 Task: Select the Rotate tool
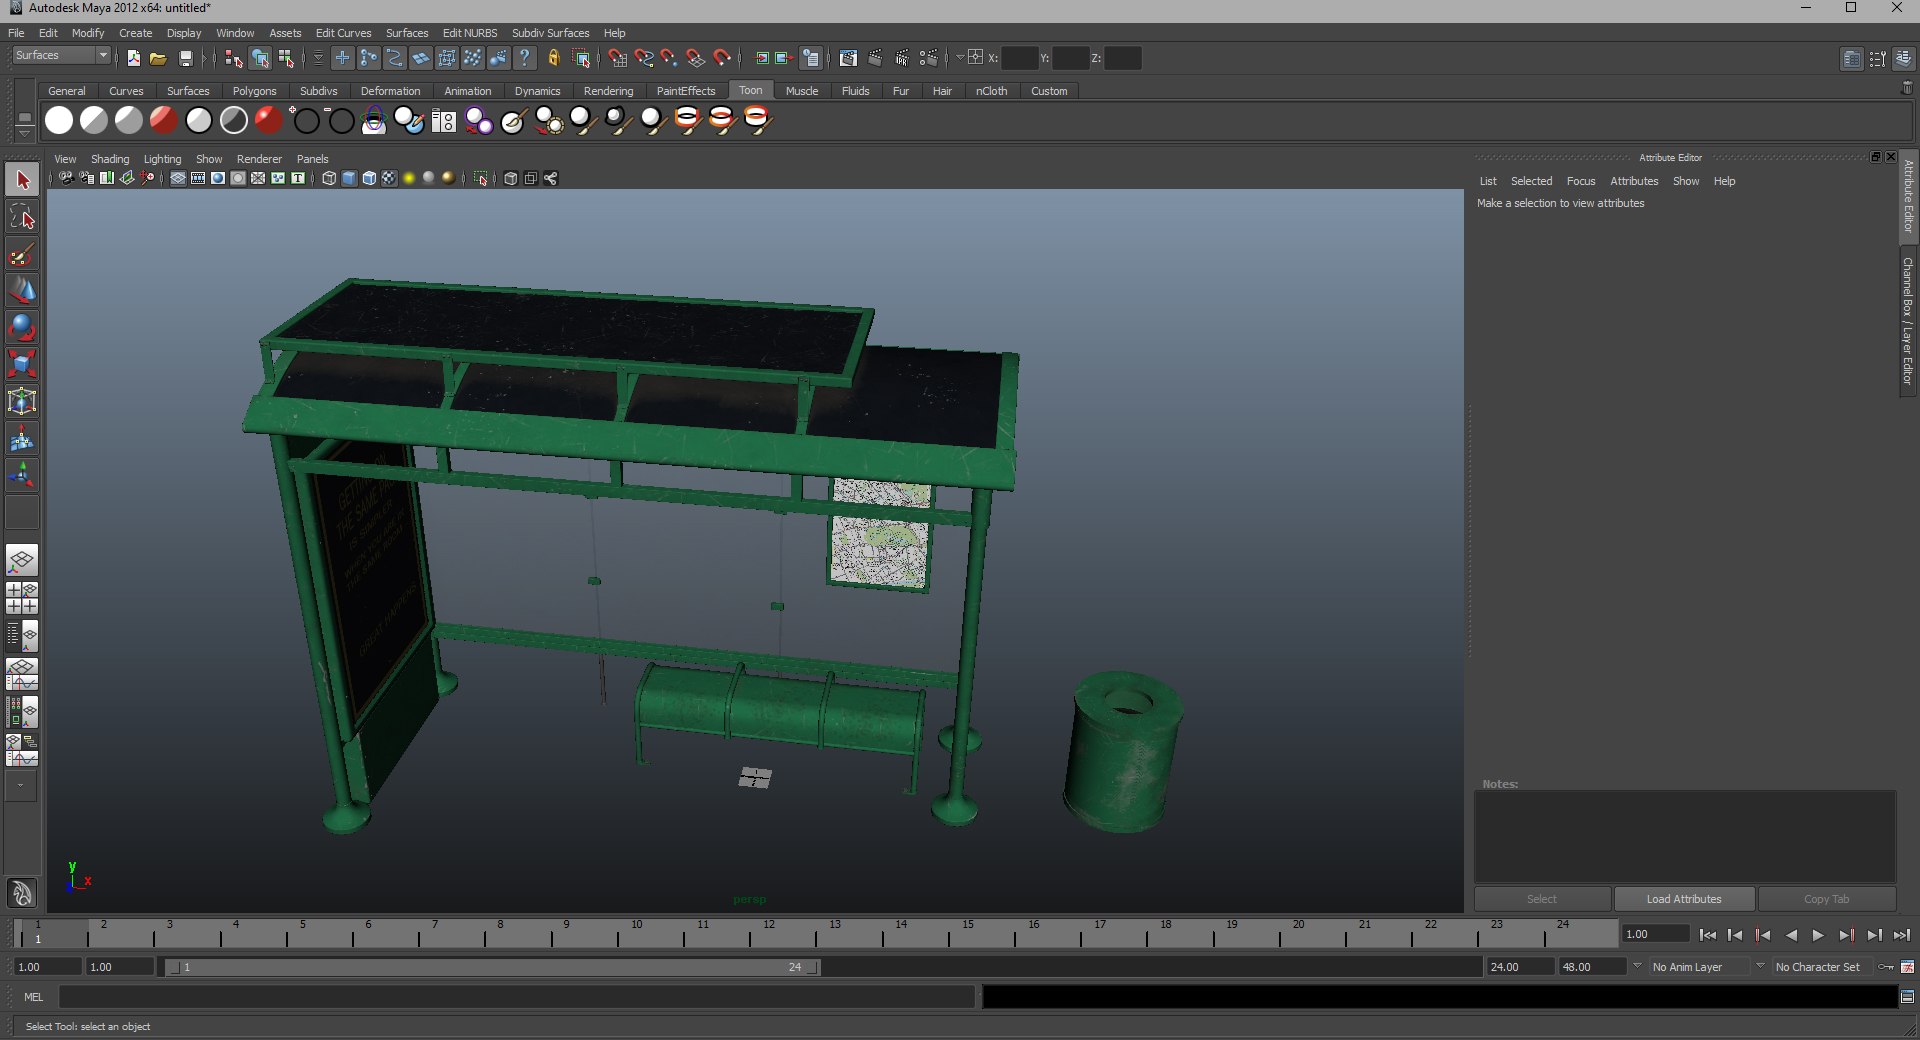click(x=22, y=327)
